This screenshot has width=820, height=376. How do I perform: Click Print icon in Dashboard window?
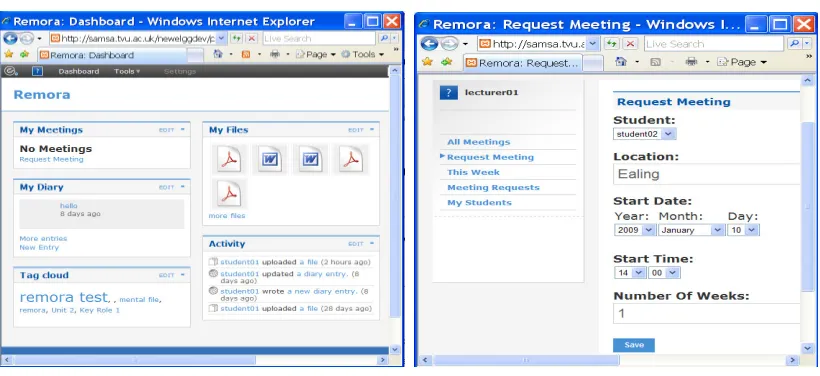point(275,54)
